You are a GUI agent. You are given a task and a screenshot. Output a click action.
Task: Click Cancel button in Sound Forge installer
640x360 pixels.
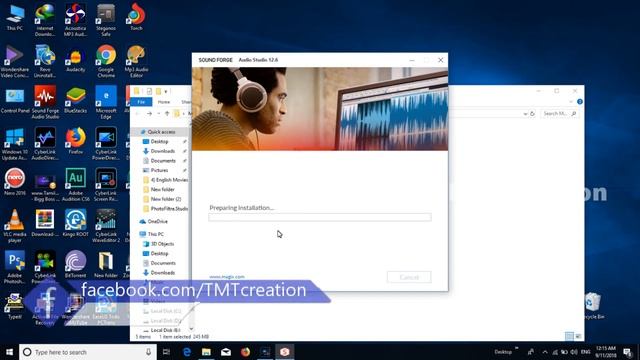click(409, 277)
